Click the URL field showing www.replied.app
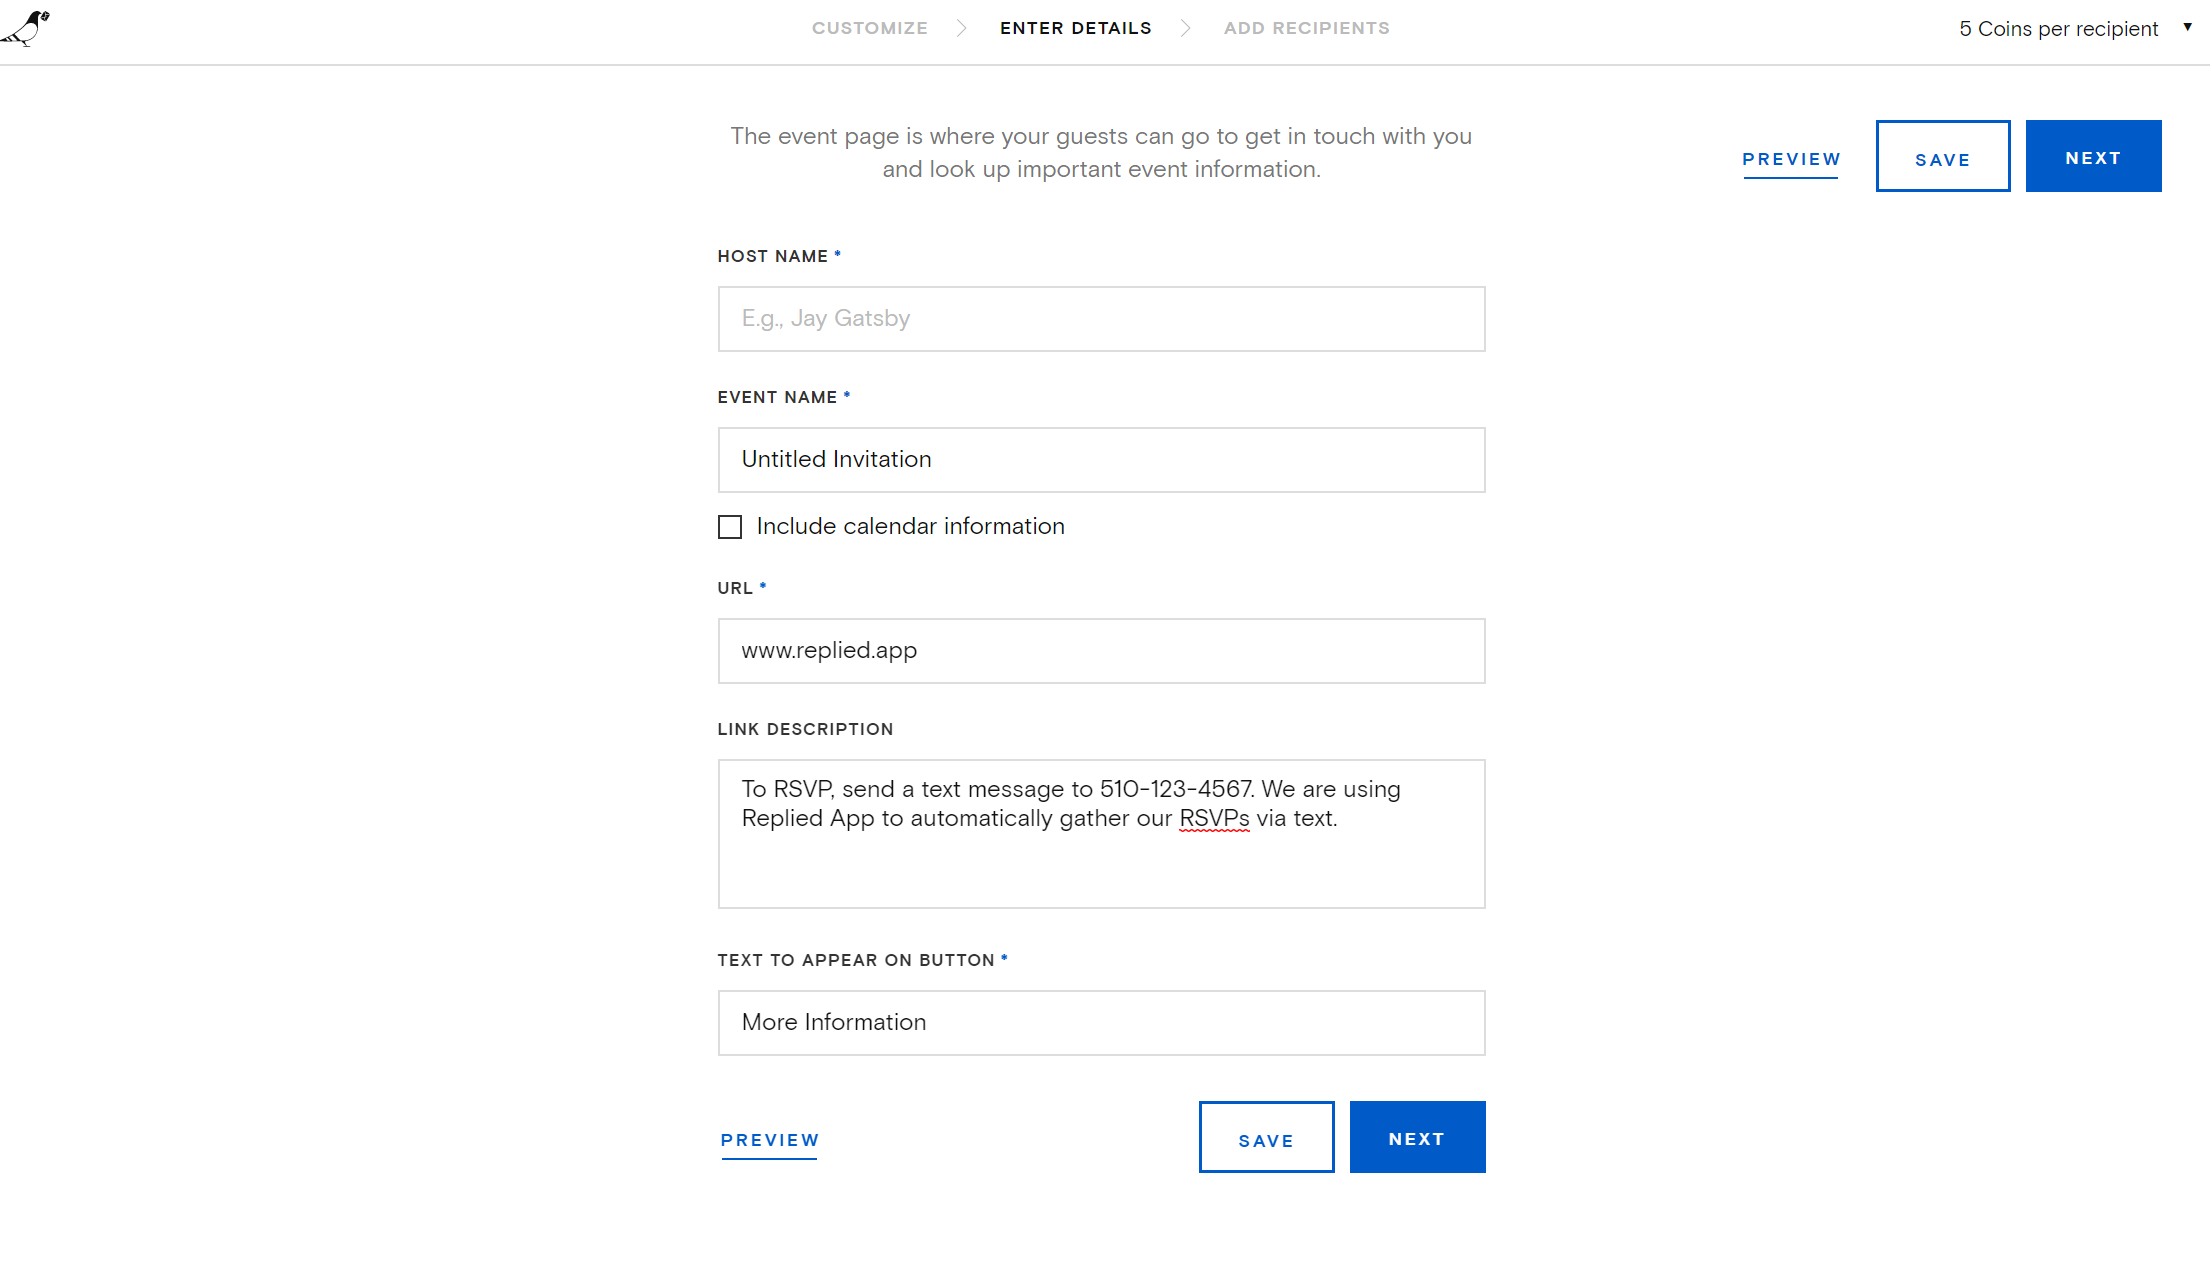This screenshot has width=2210, height=1283. click(1102, 651)
